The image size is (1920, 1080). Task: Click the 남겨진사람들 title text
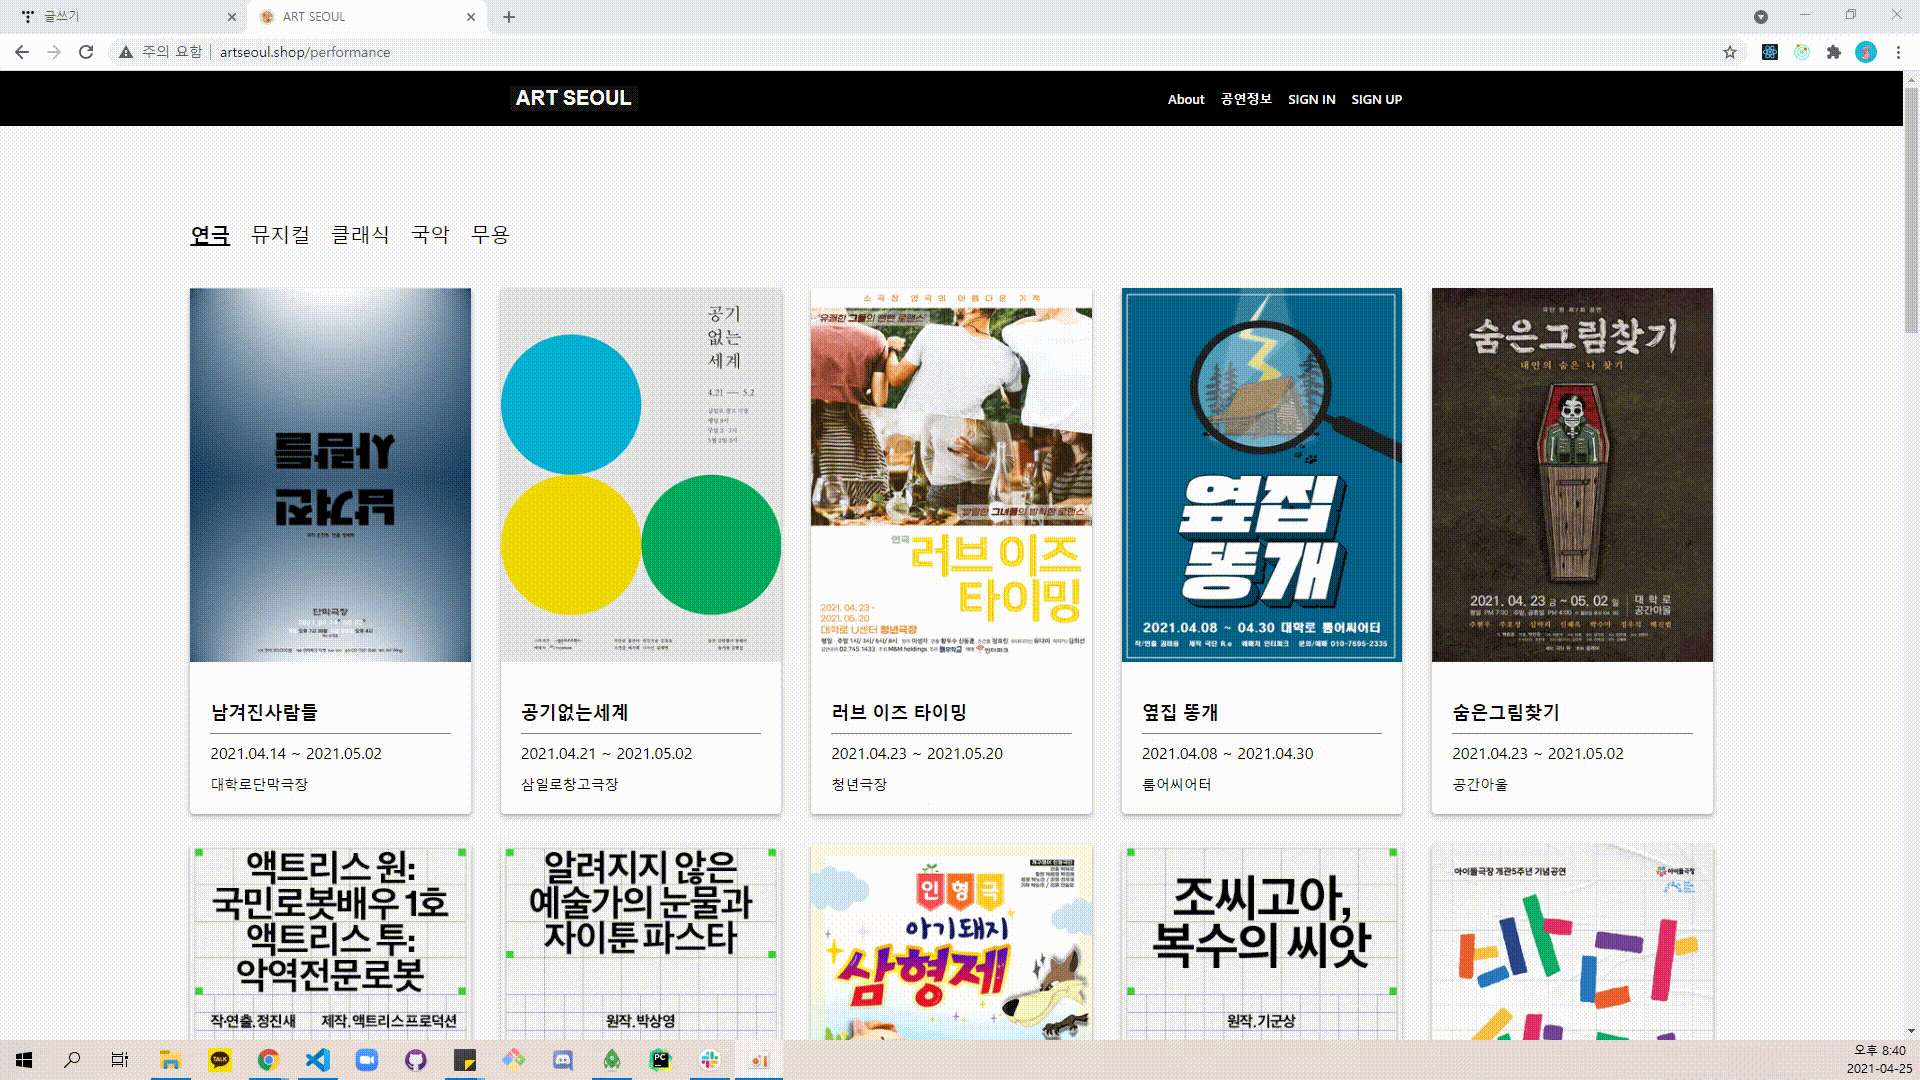[264, 712]
